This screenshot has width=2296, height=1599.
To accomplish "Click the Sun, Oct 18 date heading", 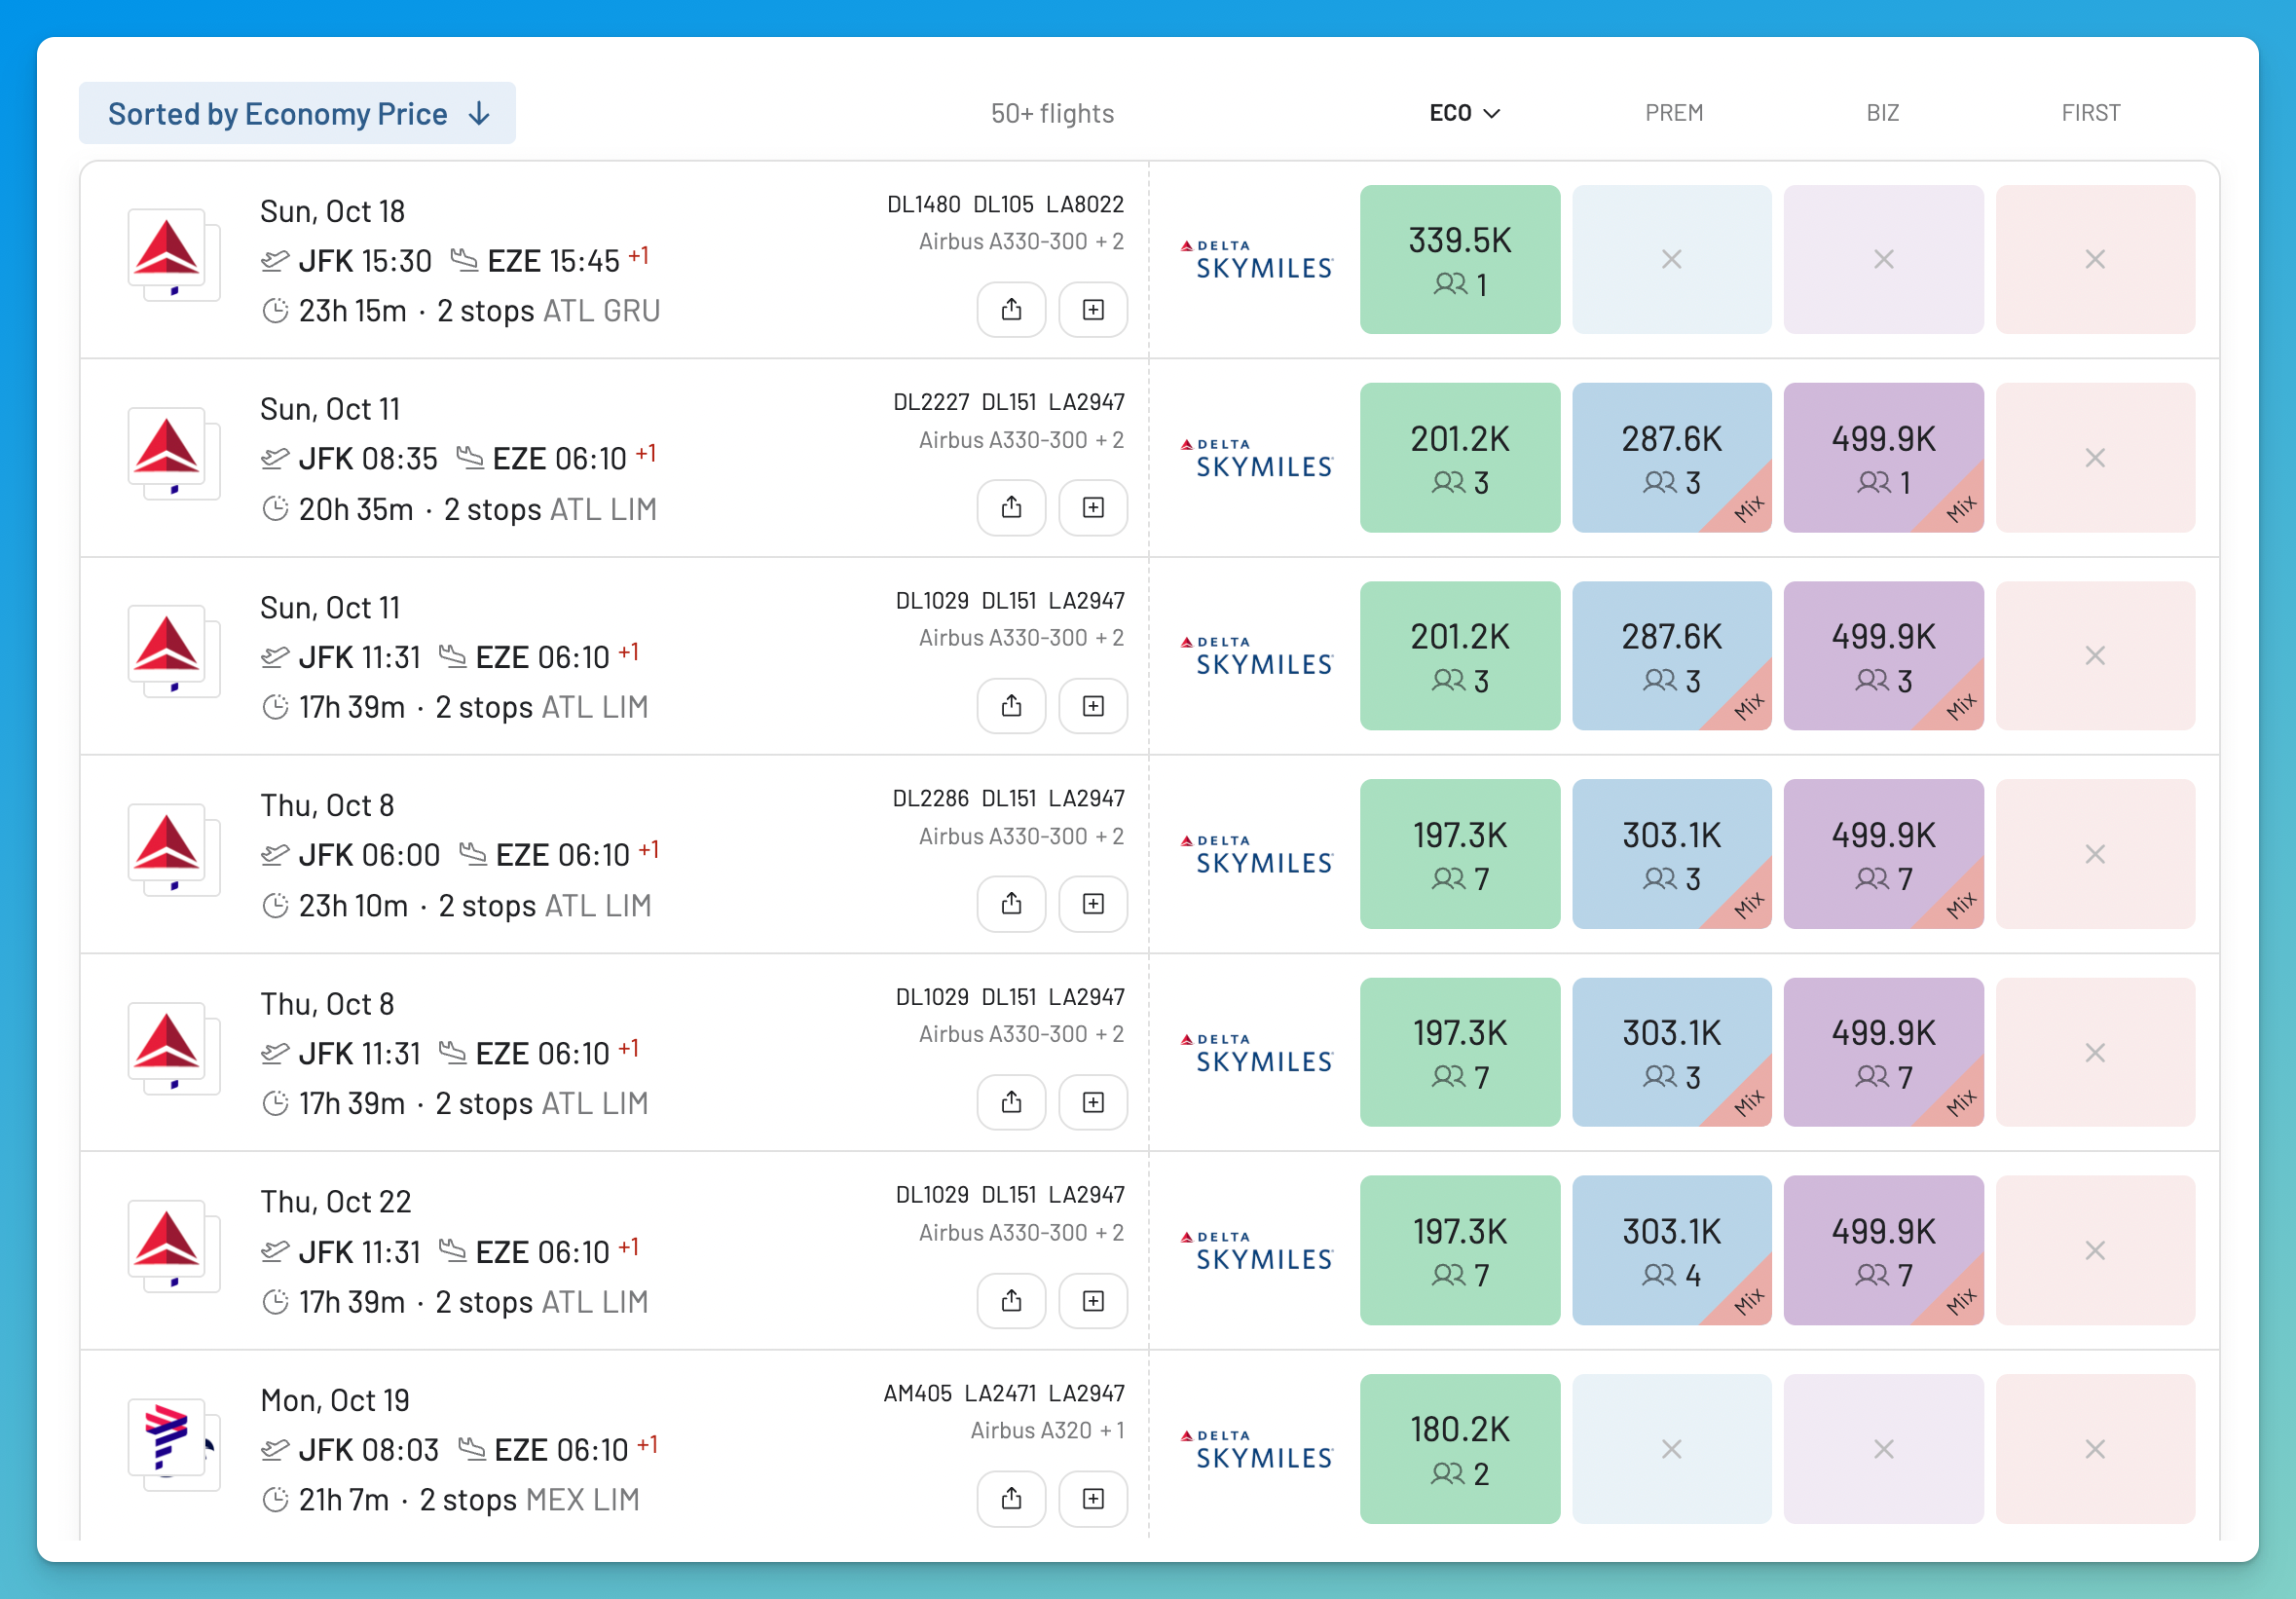I will click(x=332, y=212).
